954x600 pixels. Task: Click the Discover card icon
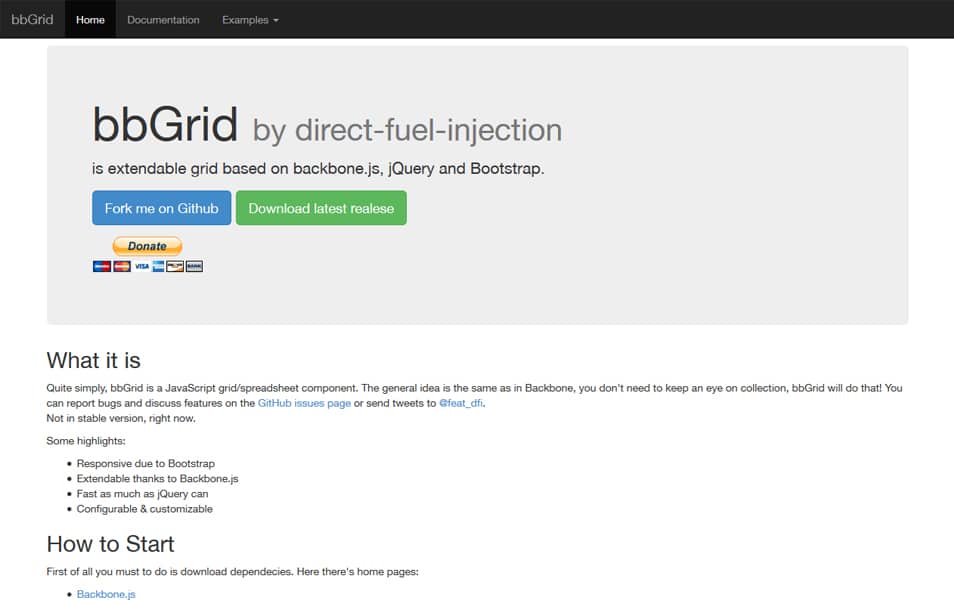point(175,266)
